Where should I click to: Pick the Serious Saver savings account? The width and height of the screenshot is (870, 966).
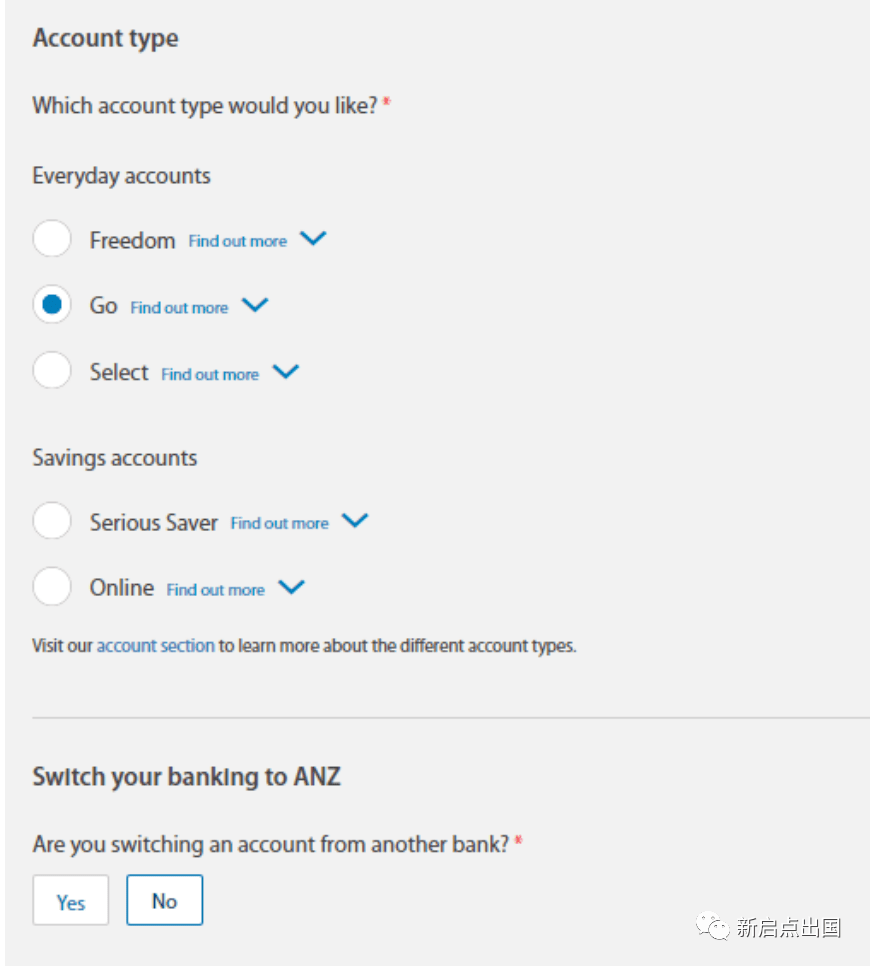coord(52,521)
